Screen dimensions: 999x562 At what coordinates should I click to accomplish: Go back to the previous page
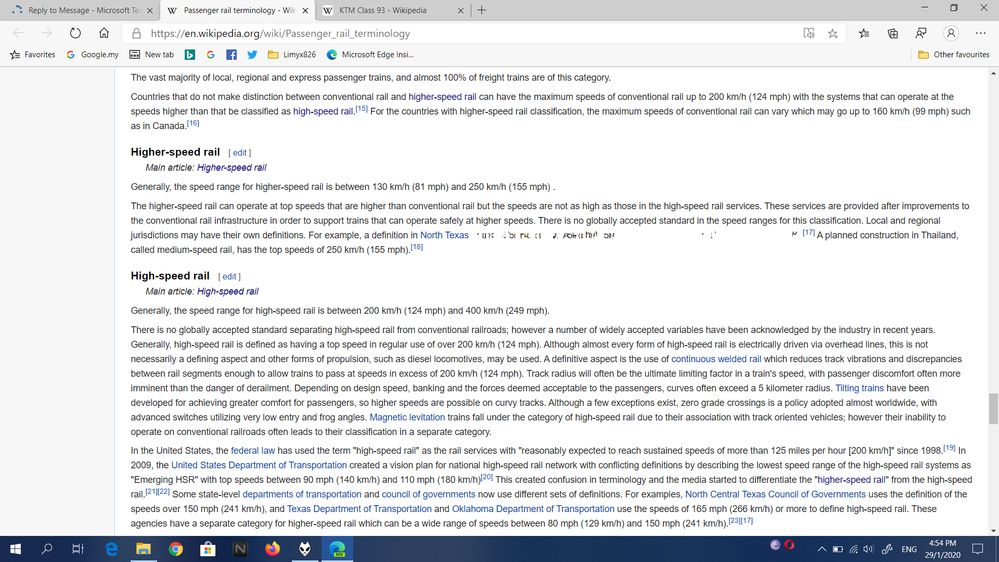click(x=18, y=33)
